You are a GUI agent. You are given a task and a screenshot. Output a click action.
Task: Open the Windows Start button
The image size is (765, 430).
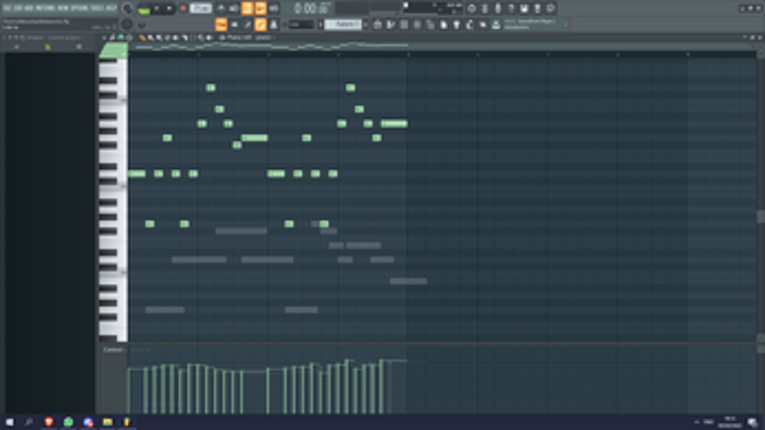point(9,422)
